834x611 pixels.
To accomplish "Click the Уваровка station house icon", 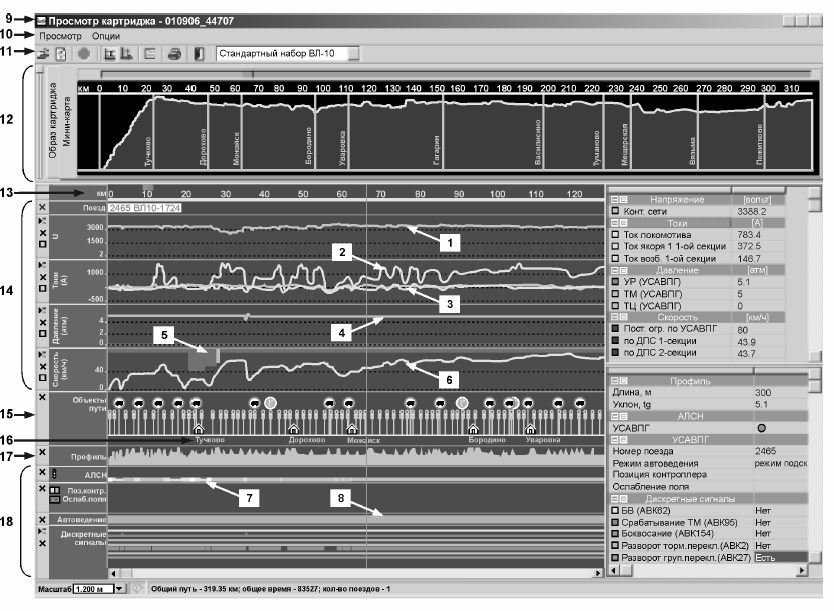I will pyautogui.click(x=530, y=428).
